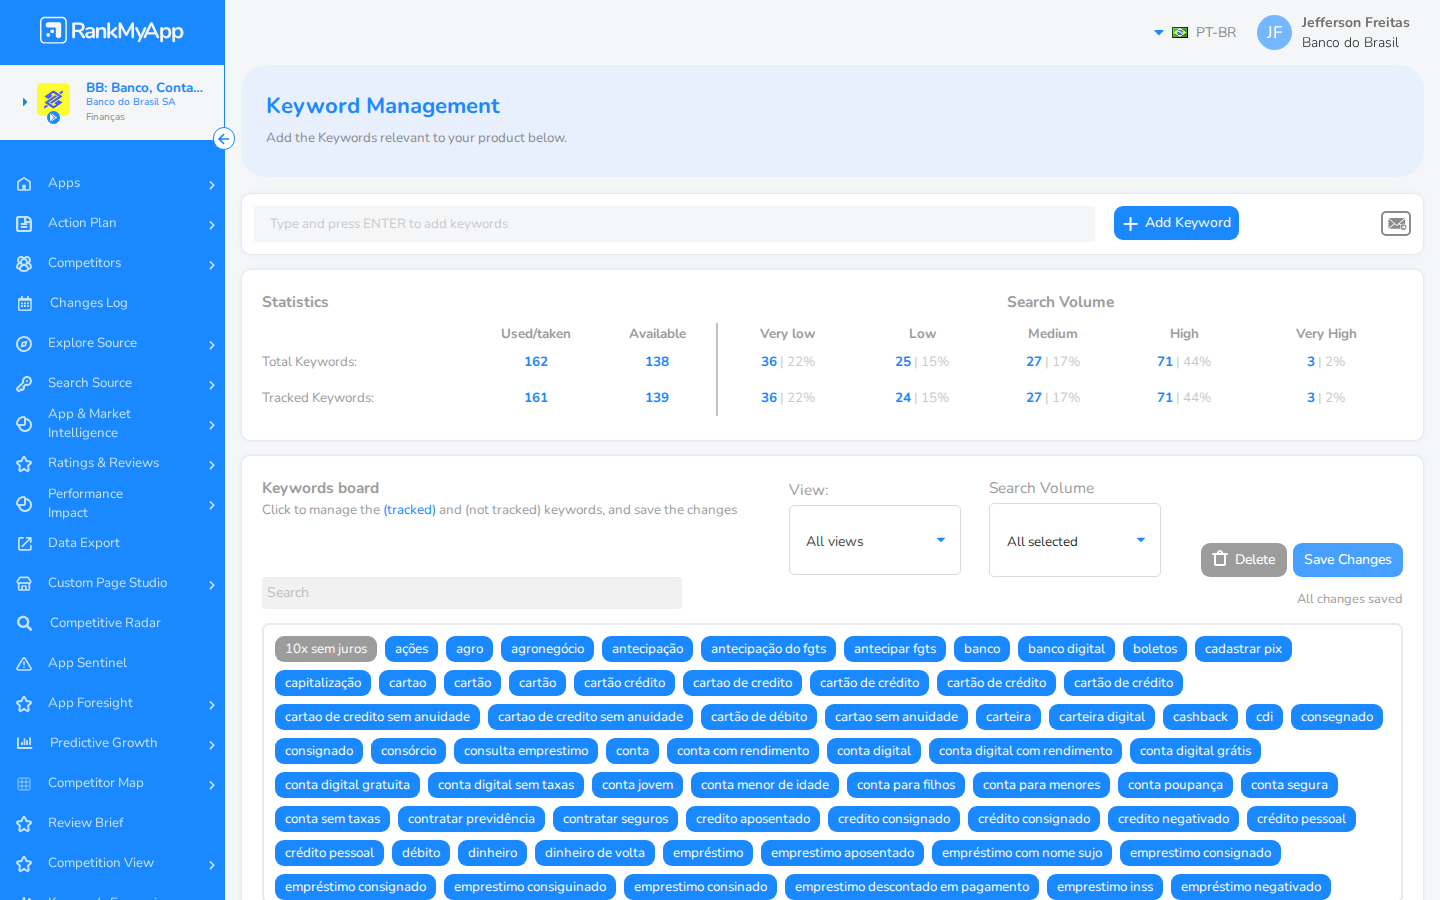Open Predictive Growth menu item
1440x900 pixels.
click(104, 743)
